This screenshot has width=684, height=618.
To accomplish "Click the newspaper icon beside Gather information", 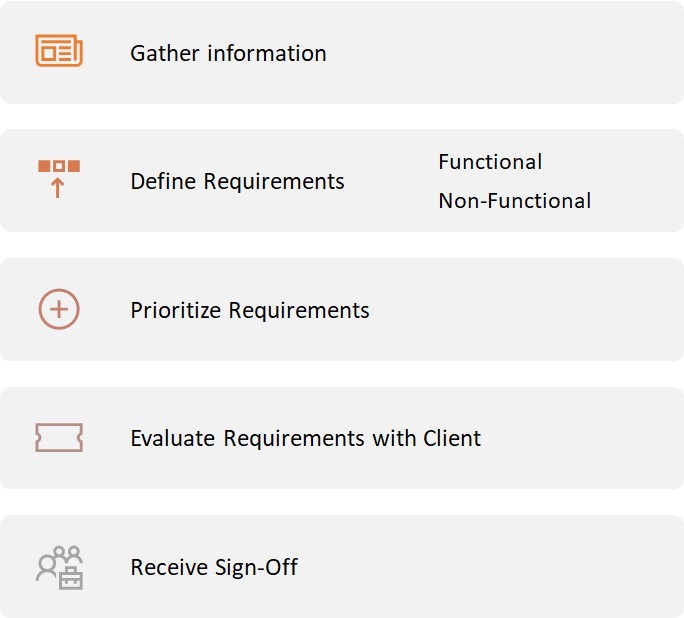I will coord(59,51).
